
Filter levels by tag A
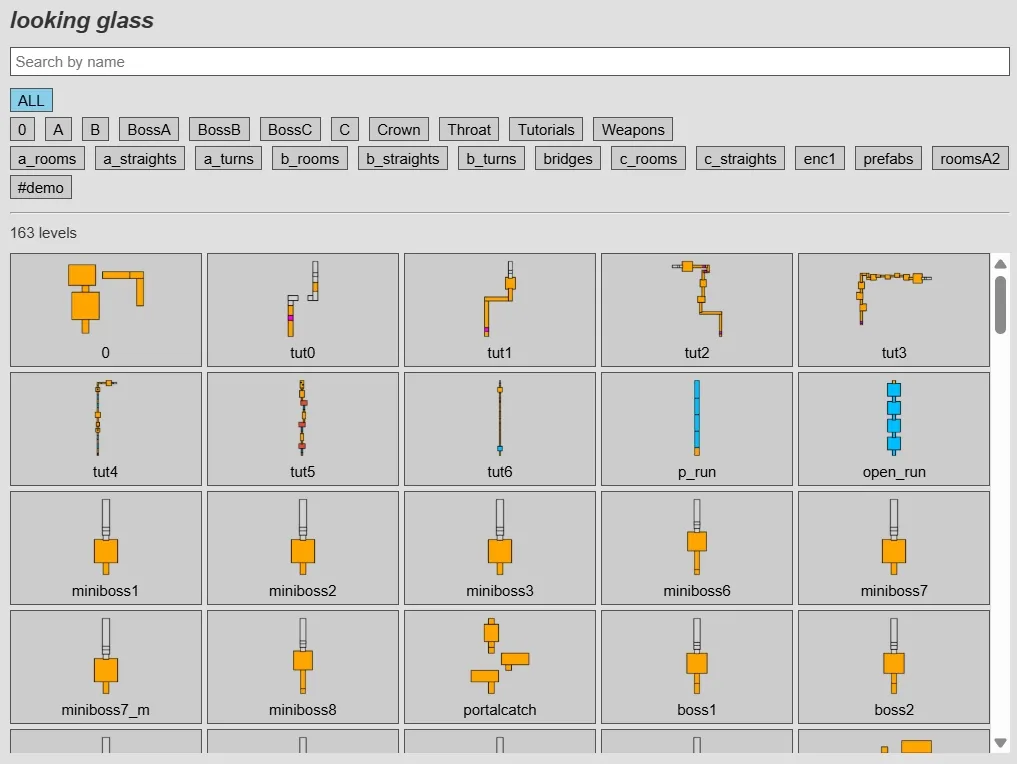click(58, 130)
